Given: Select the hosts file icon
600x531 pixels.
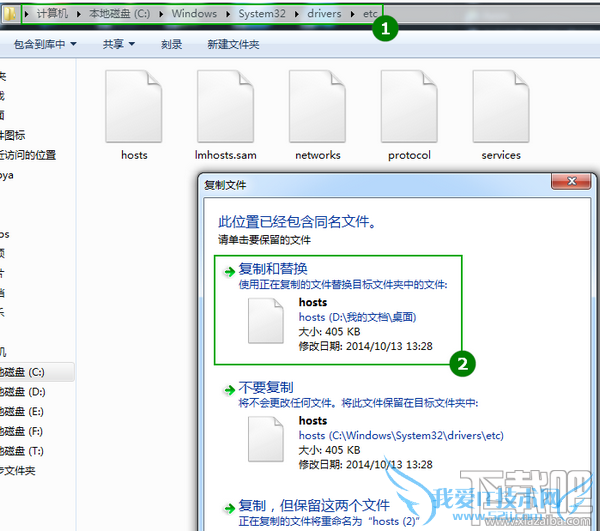Looking at the screenshot, I should pyautogui.click(x=134, y=106).
